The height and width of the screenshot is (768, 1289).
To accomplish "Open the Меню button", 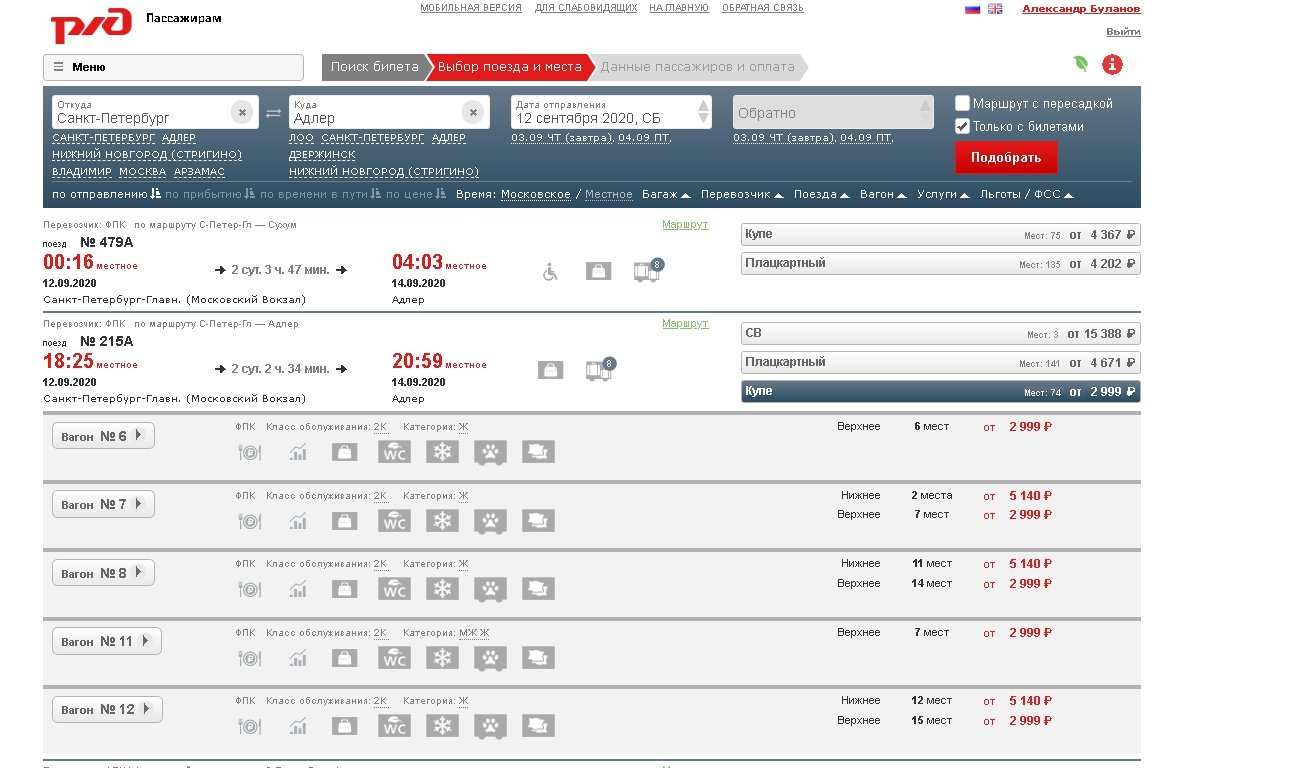I will click(x=173, y=67).
